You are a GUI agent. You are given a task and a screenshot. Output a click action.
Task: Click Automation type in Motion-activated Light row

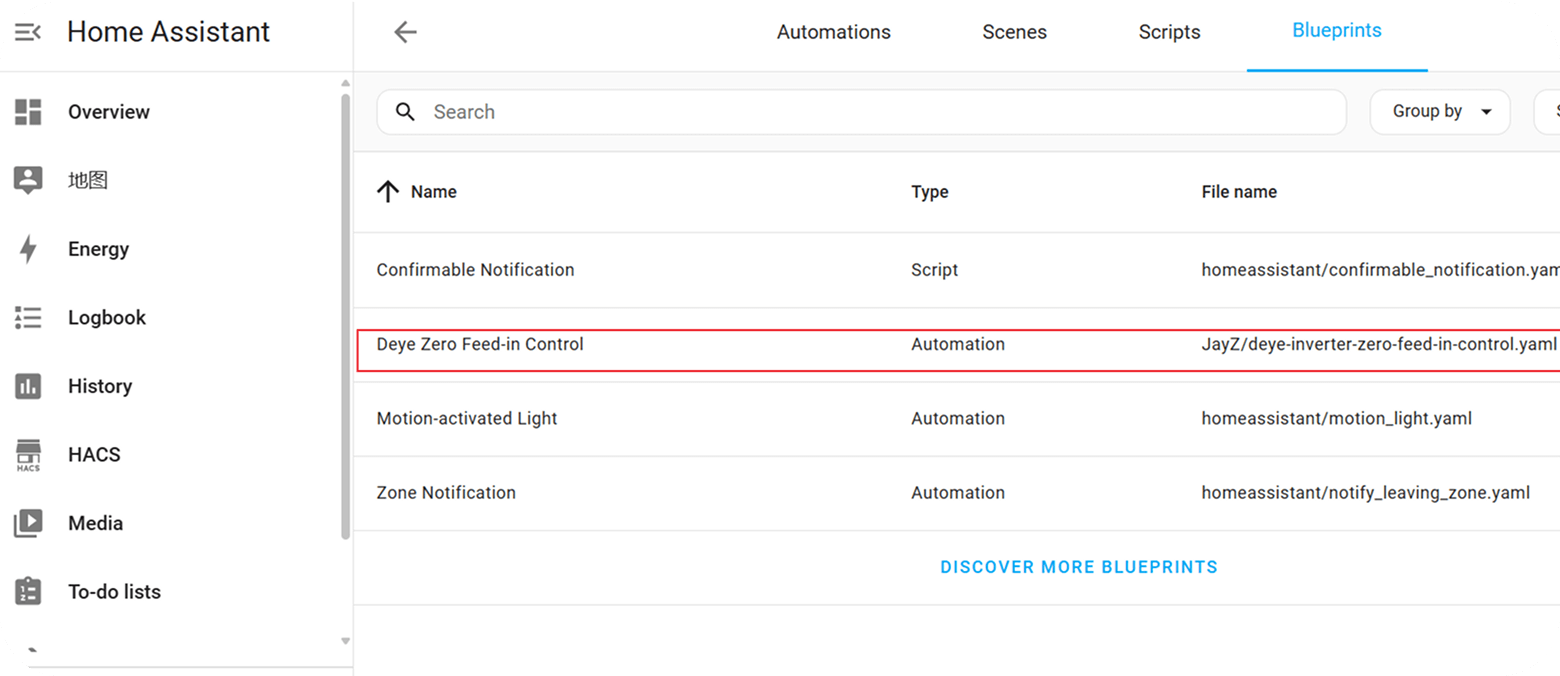pos(958,418)
